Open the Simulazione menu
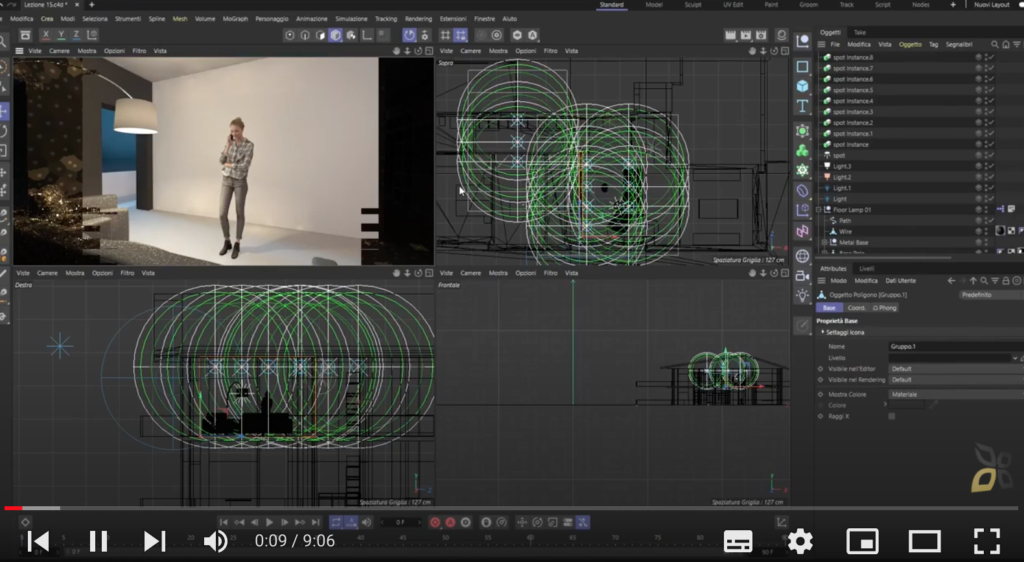Viewport: 1024px width, 562px height. 351,18
